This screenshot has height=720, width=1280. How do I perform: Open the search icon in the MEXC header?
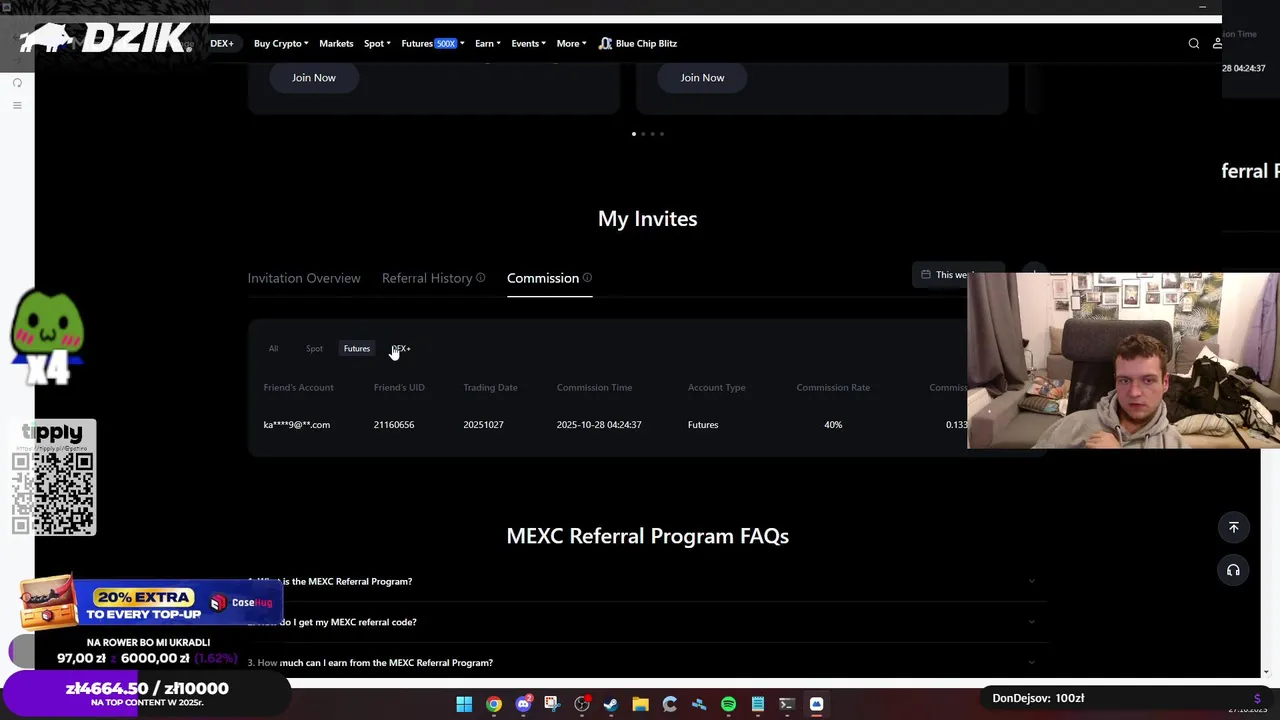(1194, 44)
